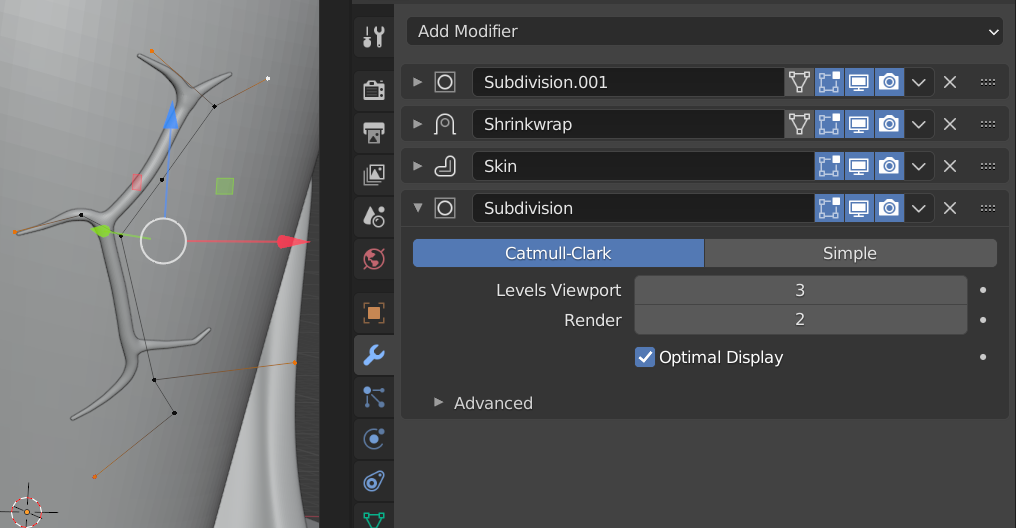This screenshot has width=1016, height=528.
Task: Click the Skin name field
Action: coord(643,166)
